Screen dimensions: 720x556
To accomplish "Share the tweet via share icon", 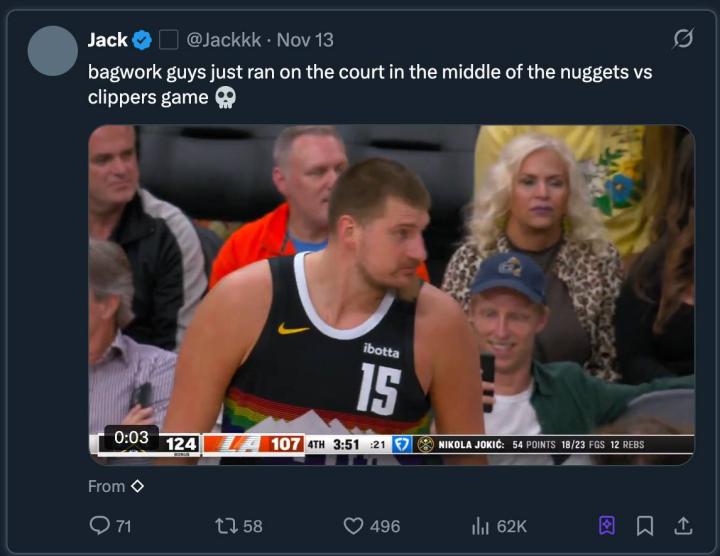I will [684, 525].
